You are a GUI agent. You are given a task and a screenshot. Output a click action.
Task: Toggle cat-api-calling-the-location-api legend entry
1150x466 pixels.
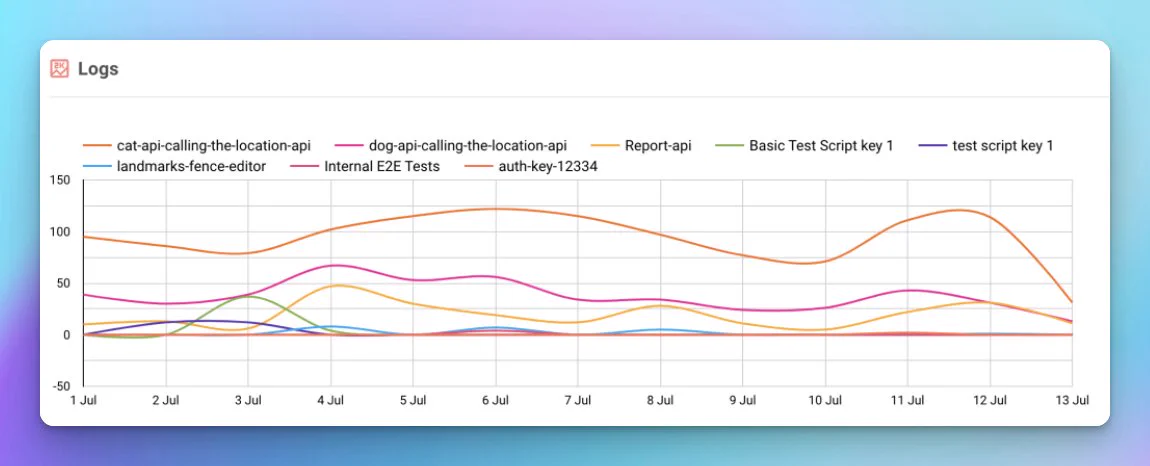click(x=197, y=146)
